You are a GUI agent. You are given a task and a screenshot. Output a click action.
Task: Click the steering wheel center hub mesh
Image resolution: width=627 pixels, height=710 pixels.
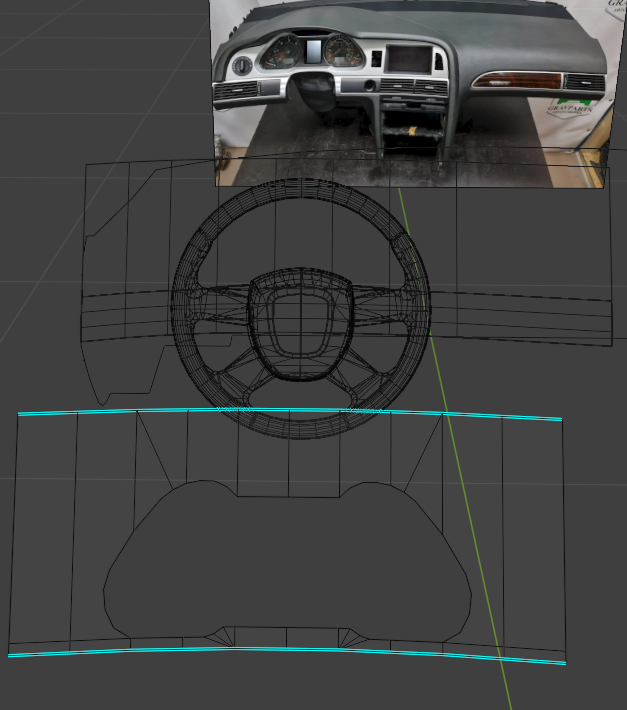[301, 324]
